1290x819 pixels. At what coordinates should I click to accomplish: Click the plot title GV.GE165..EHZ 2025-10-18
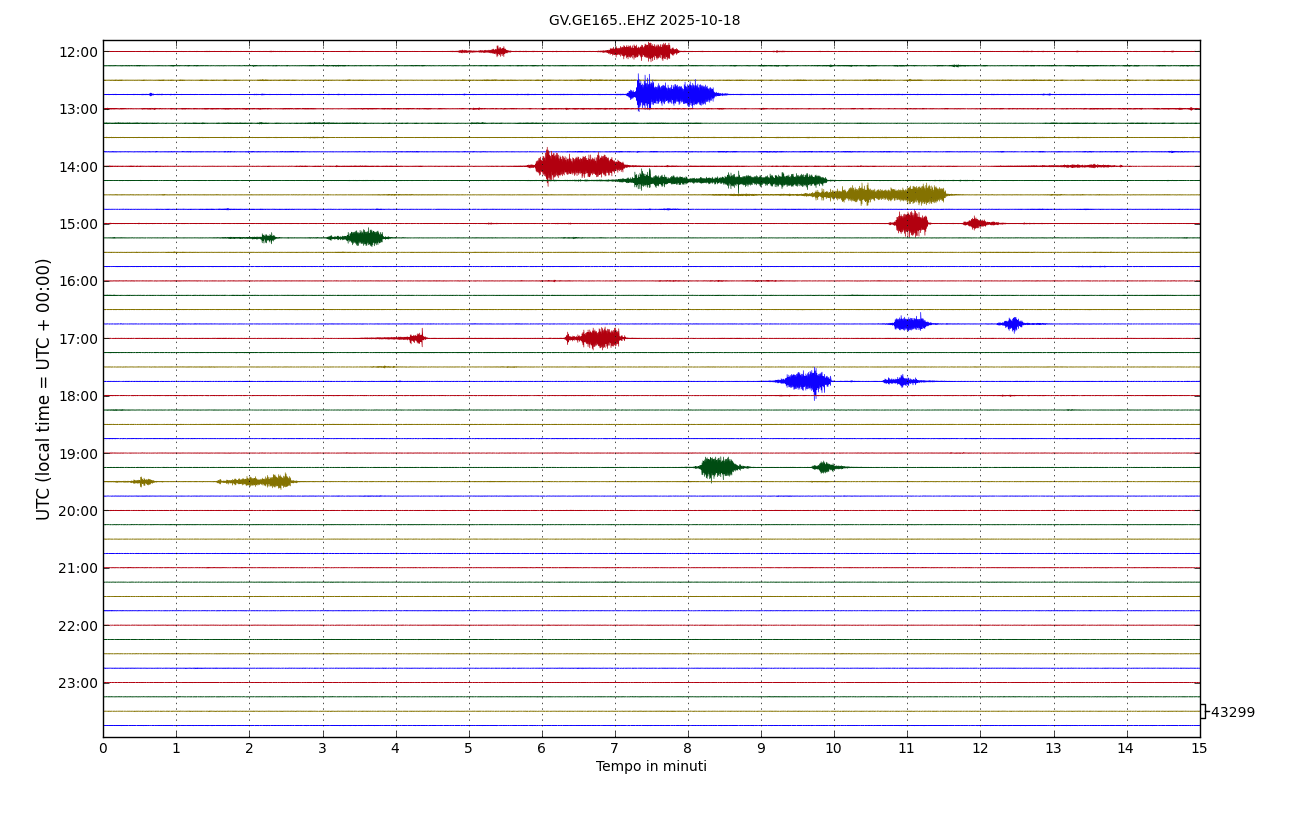pyautogui.click(x=644, y=21)
